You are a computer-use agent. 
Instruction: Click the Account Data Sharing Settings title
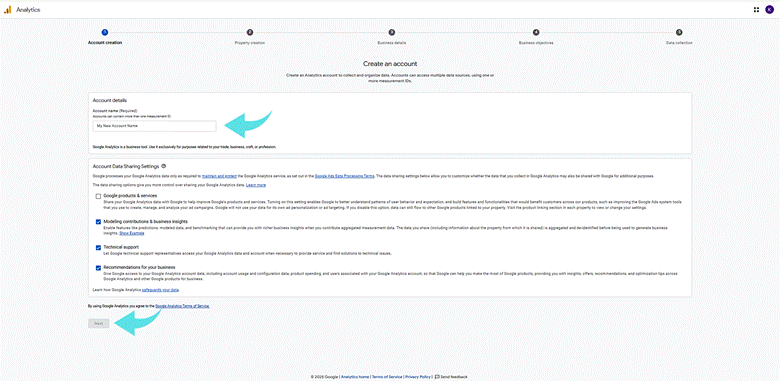[x=126, y=166]
